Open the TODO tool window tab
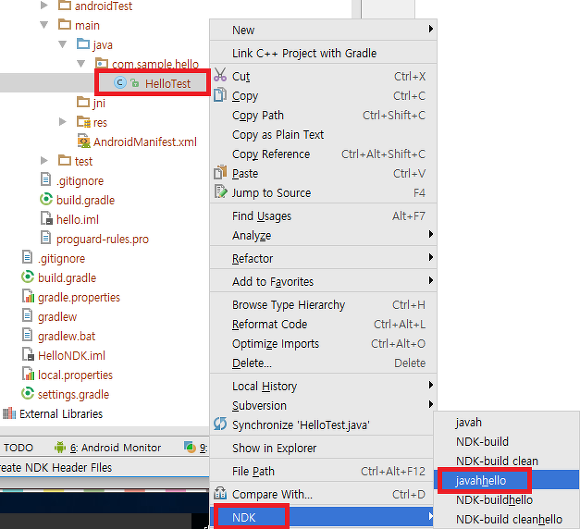Image resolution: width=580 pixels, height=529 pixels. tap(18, 447)
